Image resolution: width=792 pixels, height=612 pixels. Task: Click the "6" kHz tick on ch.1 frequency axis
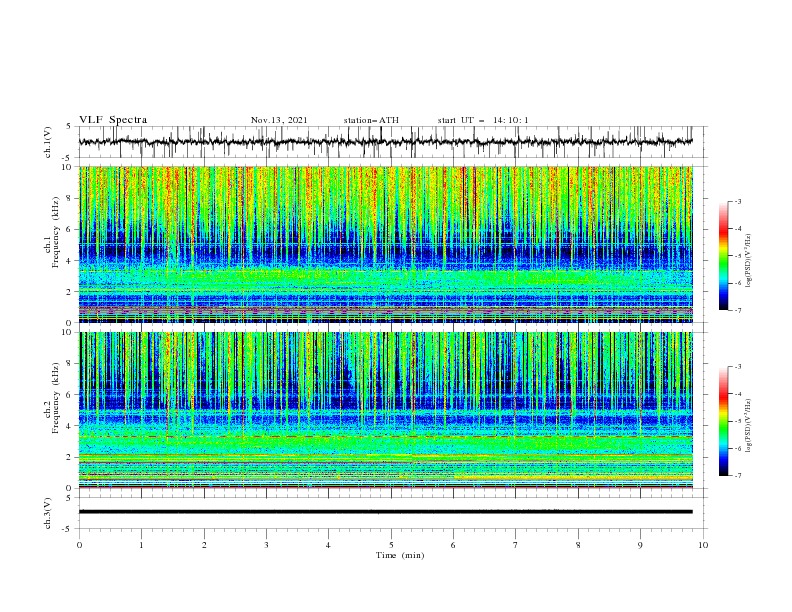(x=71, y=229)
